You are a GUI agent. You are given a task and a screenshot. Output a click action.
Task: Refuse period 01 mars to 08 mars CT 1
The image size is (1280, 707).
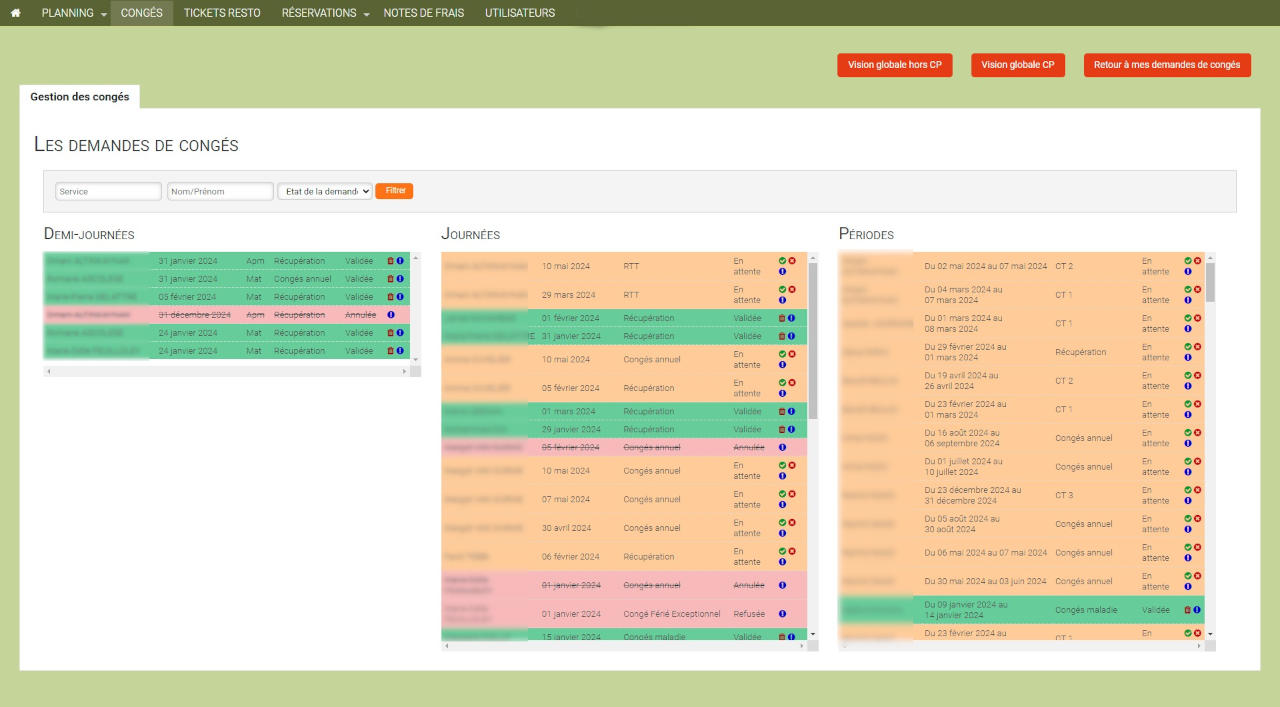1197,318
